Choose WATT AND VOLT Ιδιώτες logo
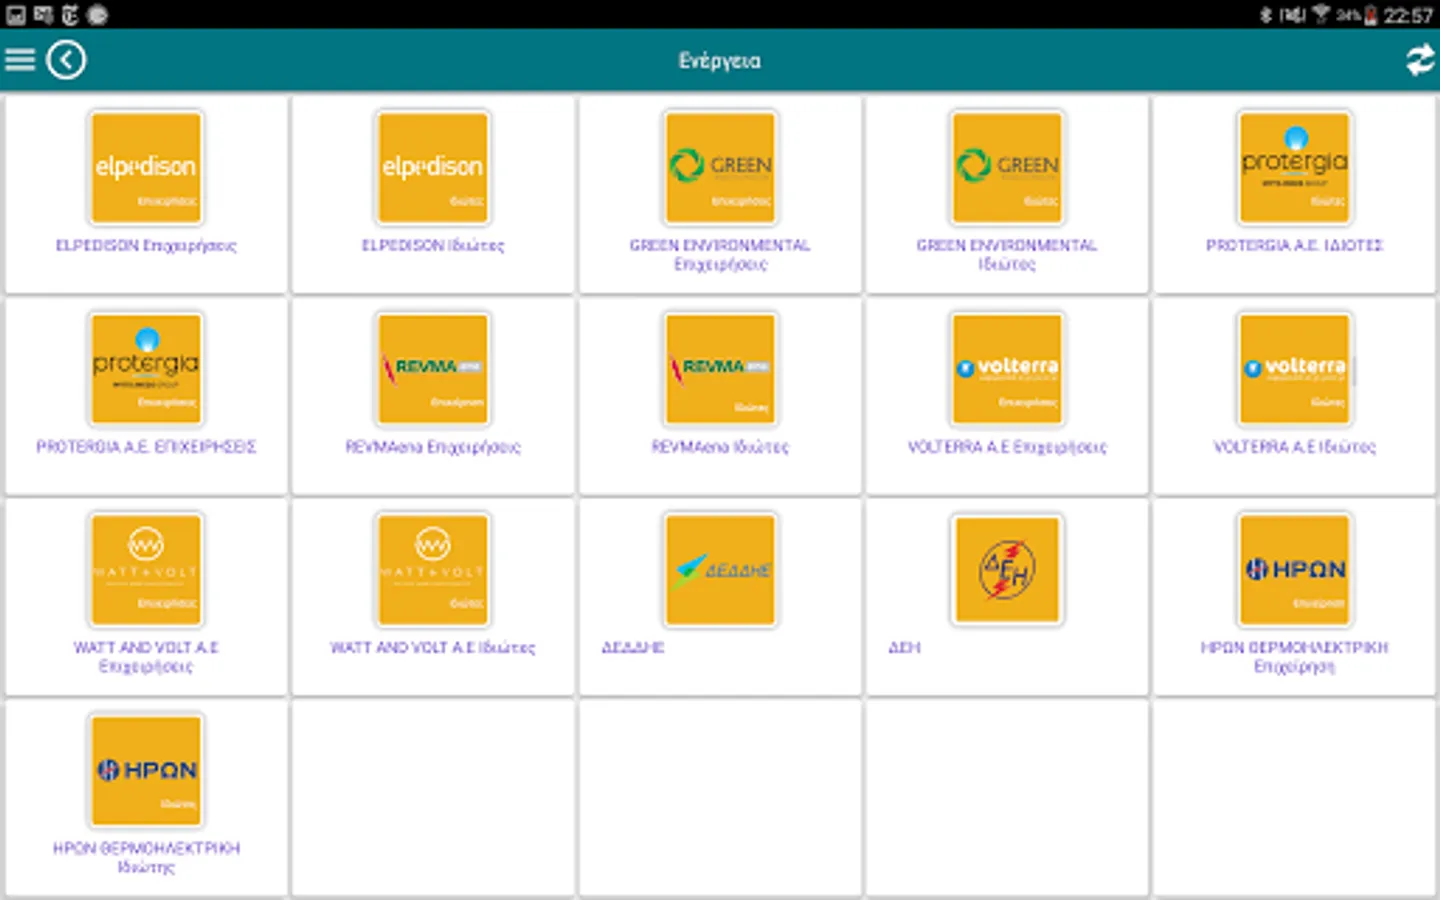 433,570
